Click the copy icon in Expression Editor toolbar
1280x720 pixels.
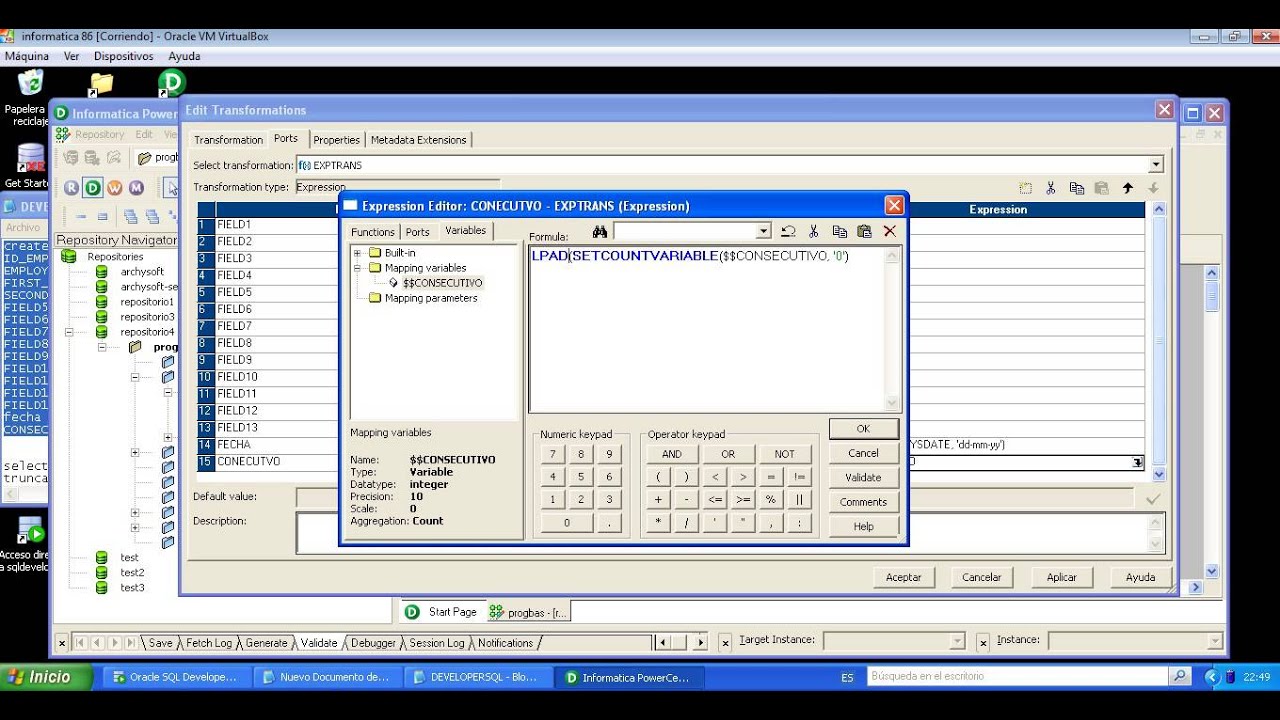pos(839,231)
